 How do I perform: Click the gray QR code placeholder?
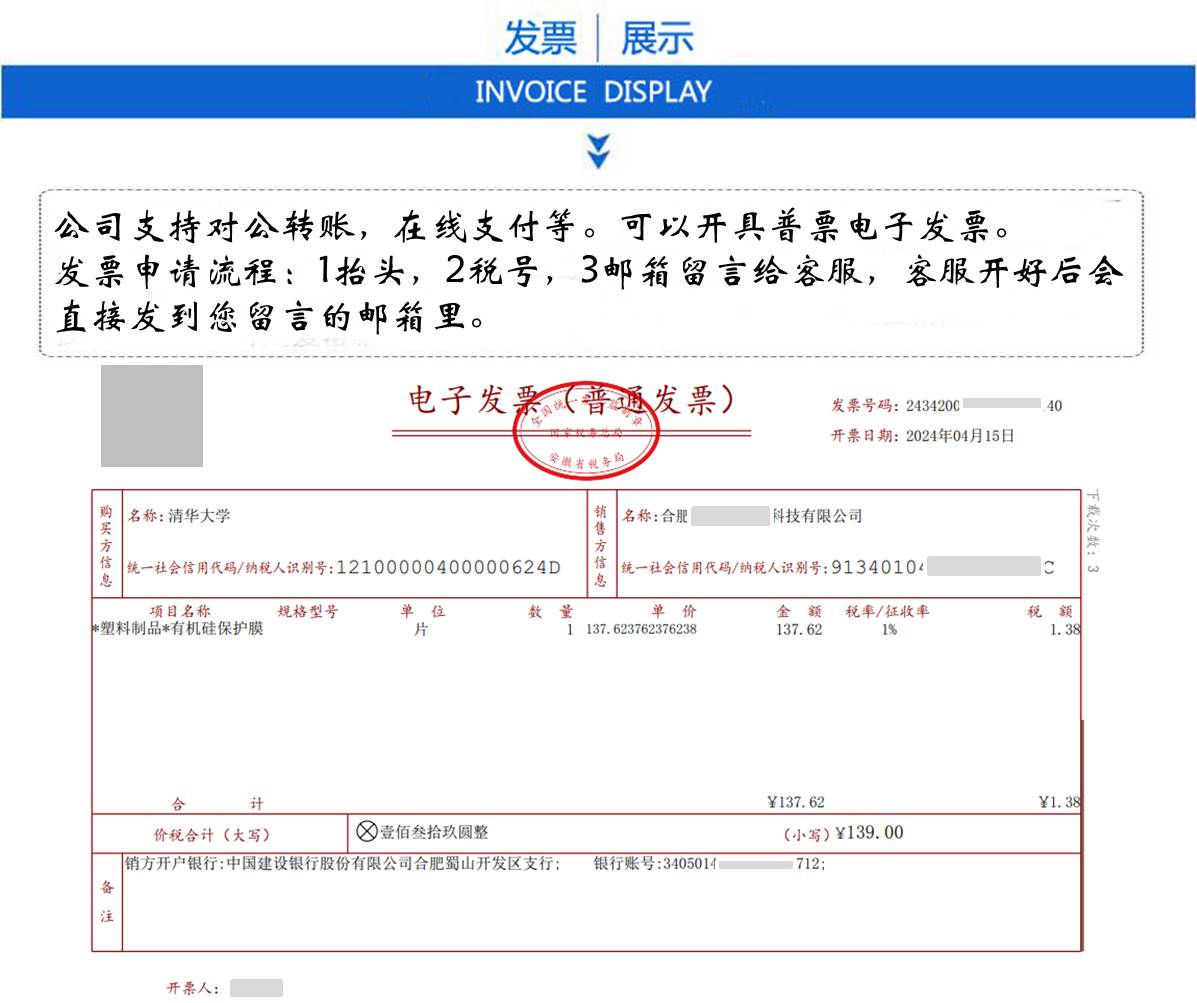[152, 416]
